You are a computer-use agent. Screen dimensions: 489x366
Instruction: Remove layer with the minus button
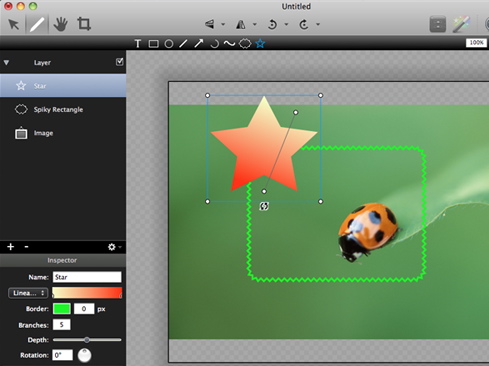27,247
